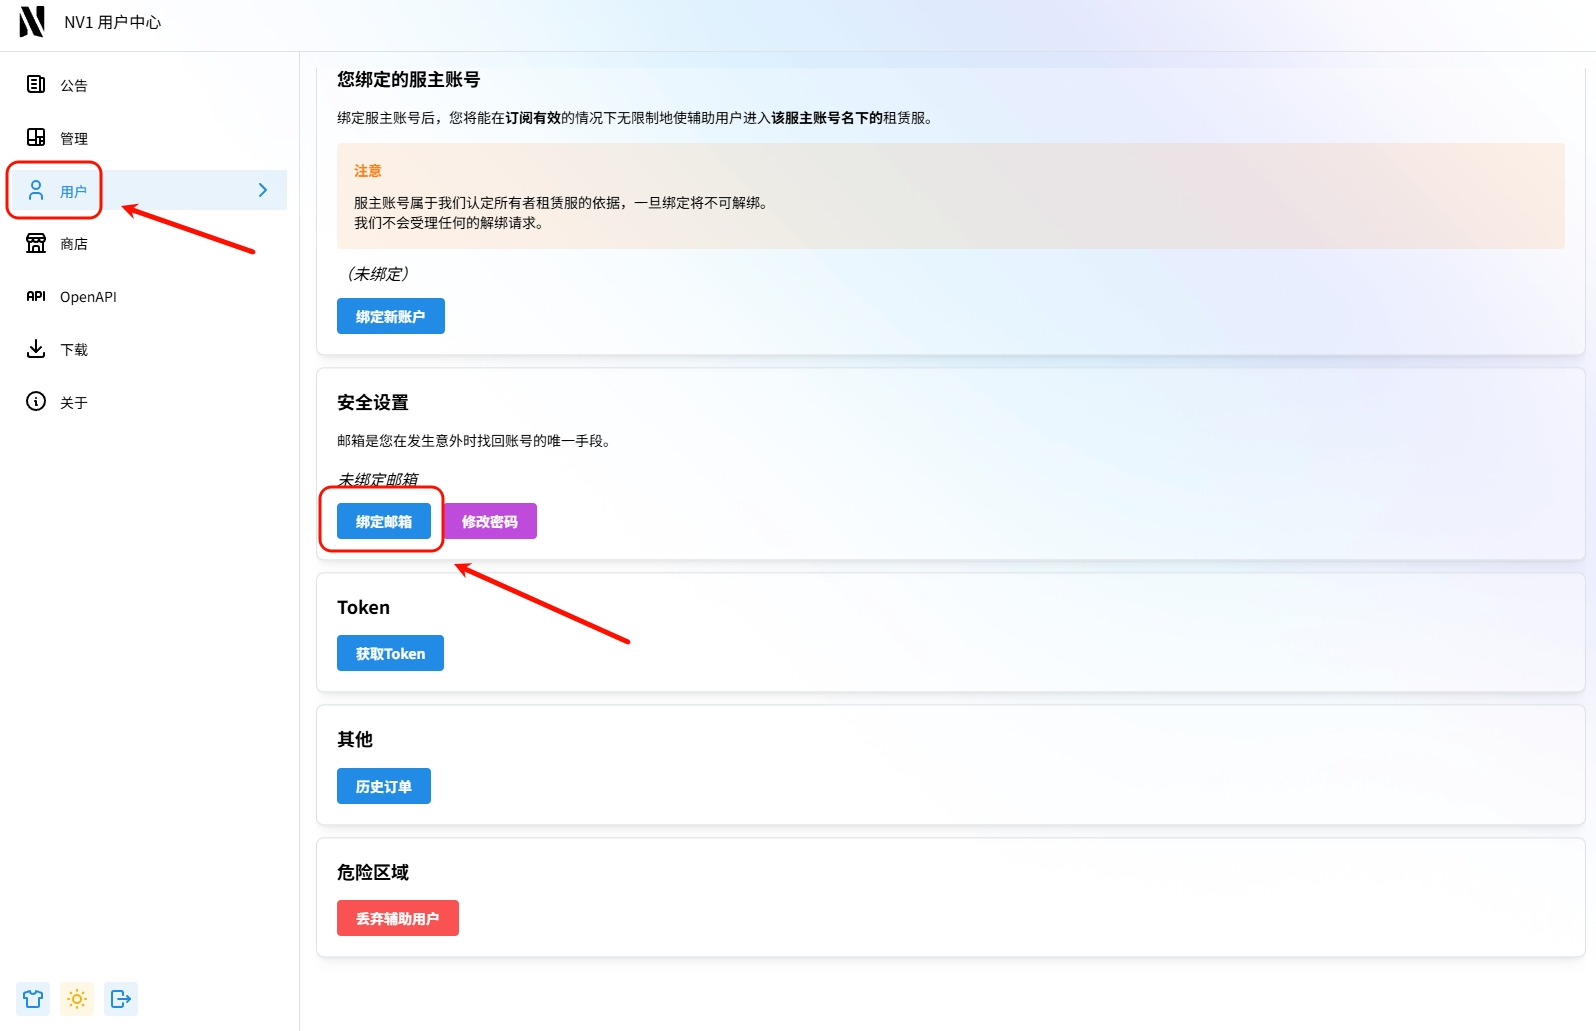Click the logout icon at bottom
The width and height of the screenshot is (1596, 1031).
point(121,999)
